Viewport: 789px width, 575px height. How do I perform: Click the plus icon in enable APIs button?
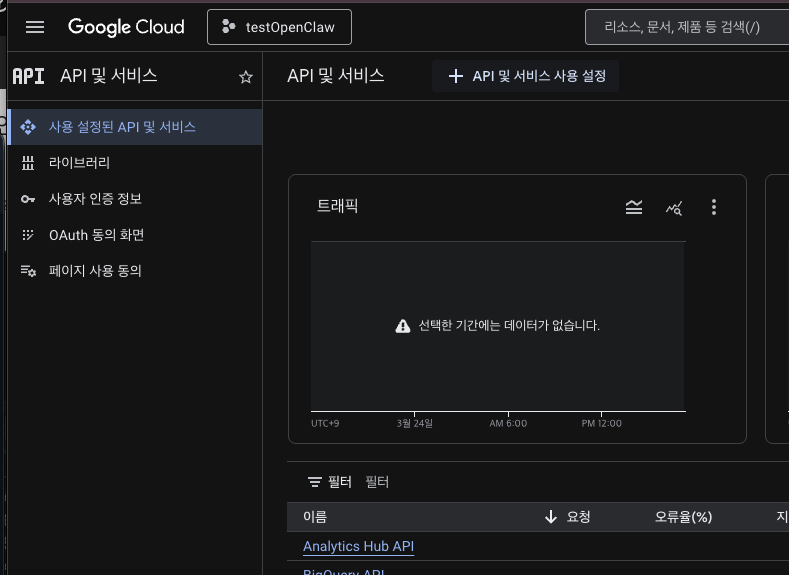coord(456,76)
